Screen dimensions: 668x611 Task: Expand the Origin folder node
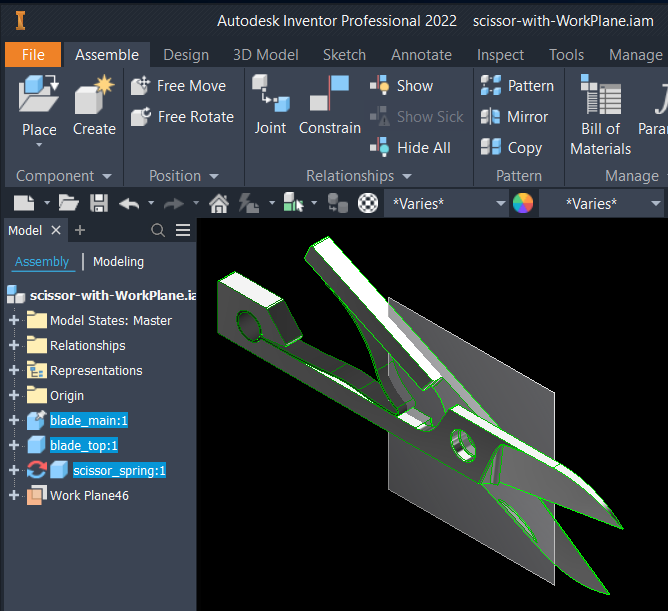point(14,395)
